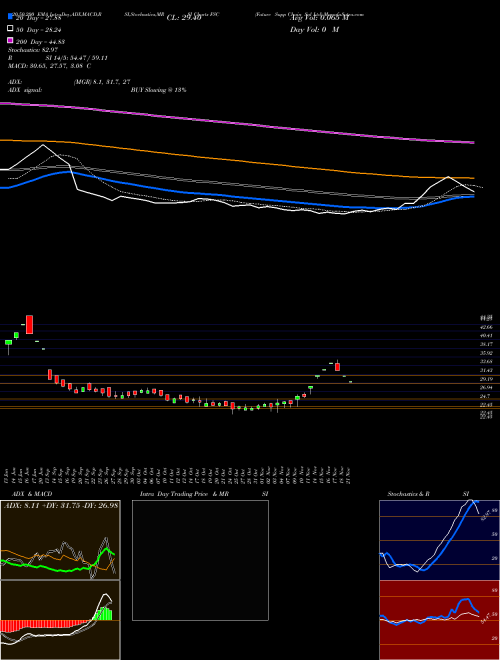This screenshot has height=660, width=500.
Task: Click the red RSI chart panel
Action: [x=439, y=620]
